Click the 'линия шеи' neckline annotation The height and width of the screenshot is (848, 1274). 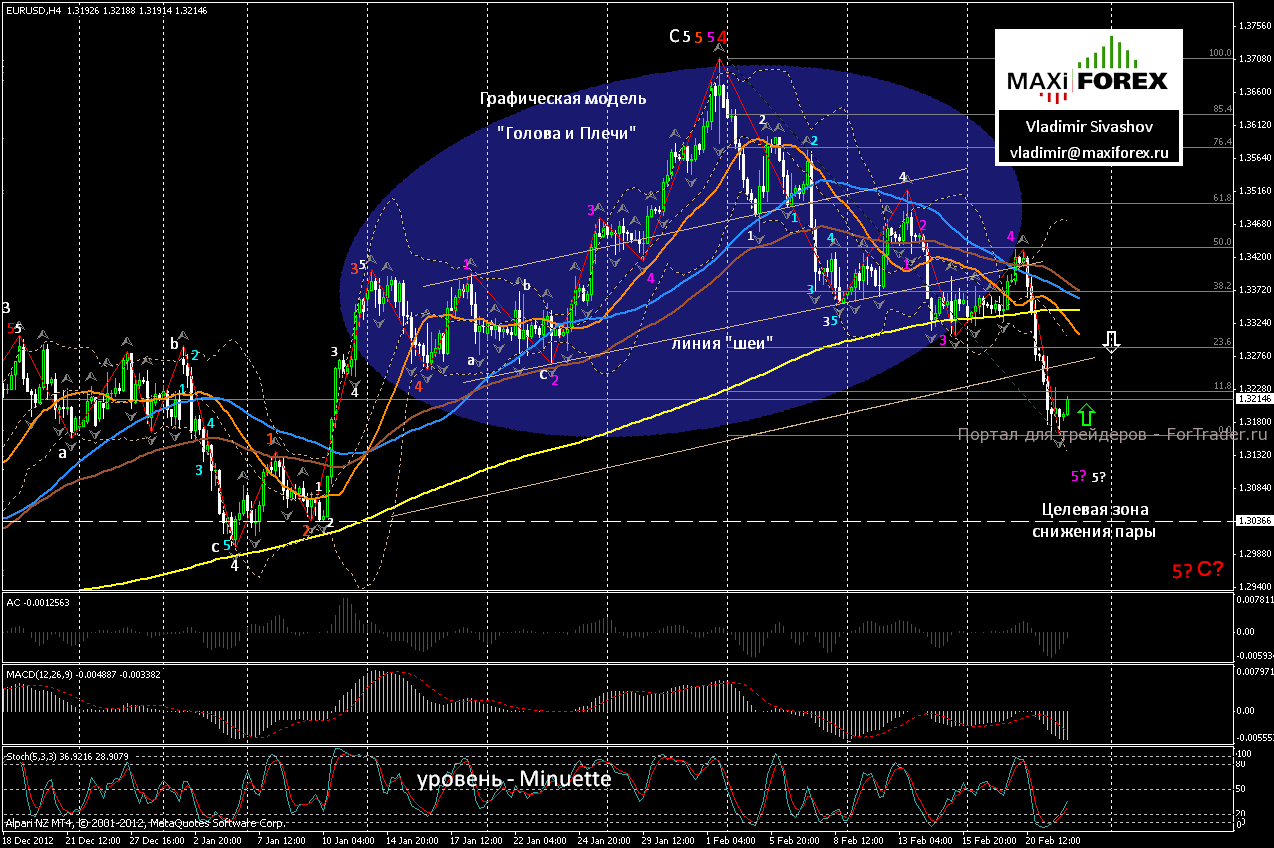tap(722, 342)
